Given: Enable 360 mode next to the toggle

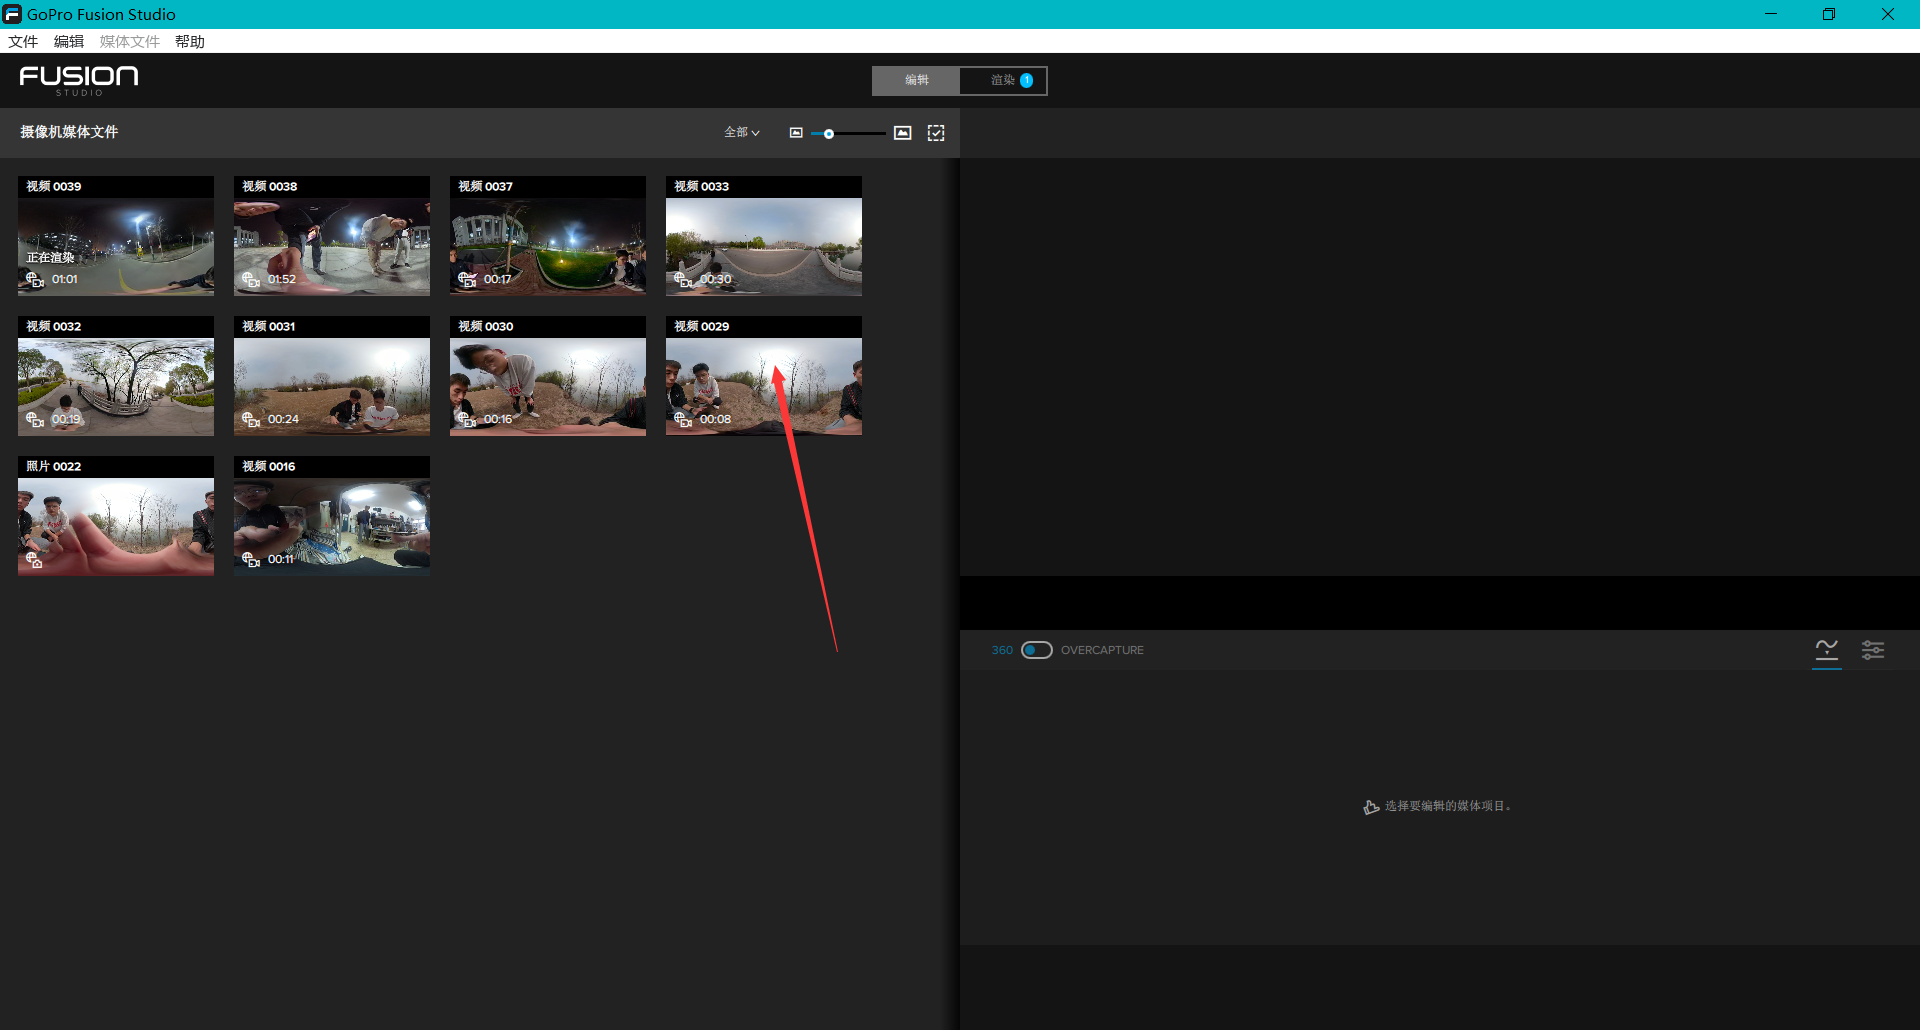Looking at the screenshot, I should pos(1002,650).
